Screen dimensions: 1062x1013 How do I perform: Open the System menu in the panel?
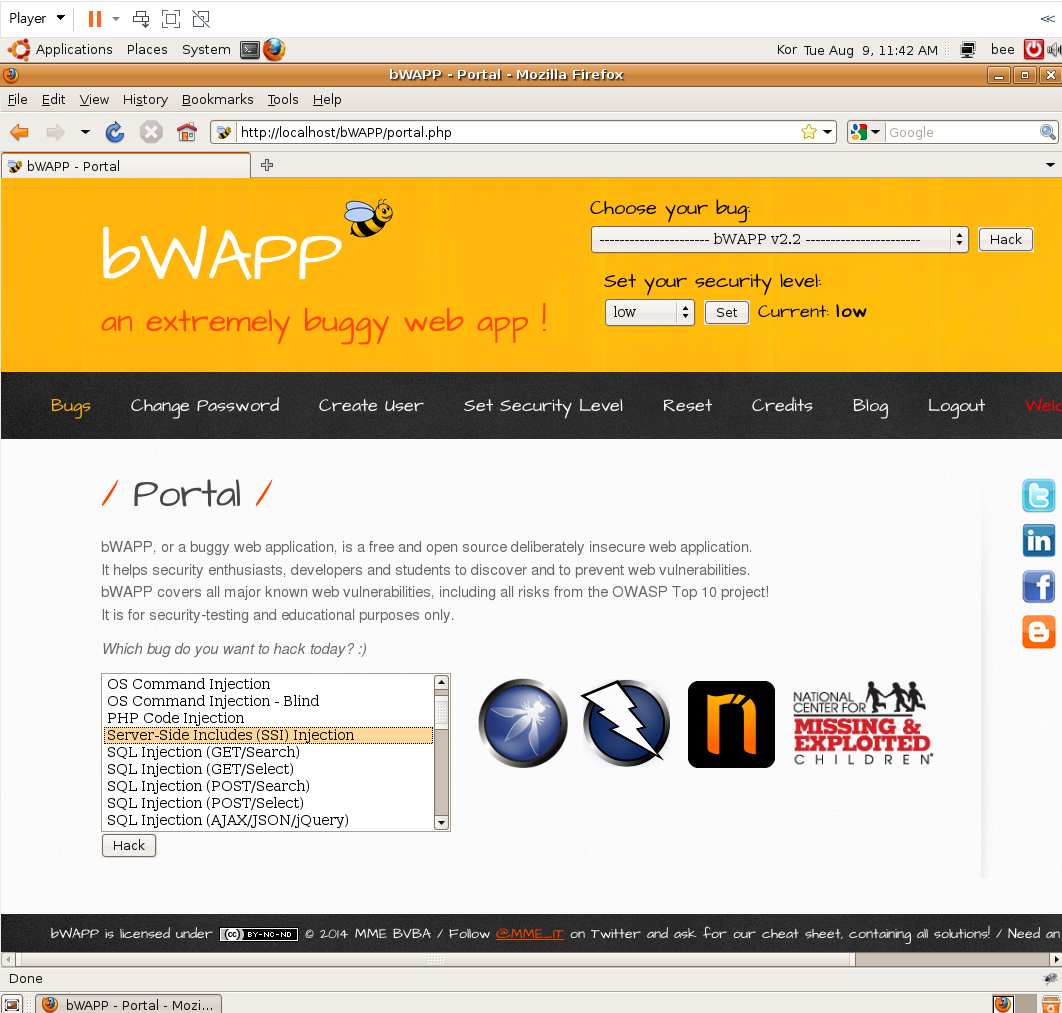(x=206, y=49)
